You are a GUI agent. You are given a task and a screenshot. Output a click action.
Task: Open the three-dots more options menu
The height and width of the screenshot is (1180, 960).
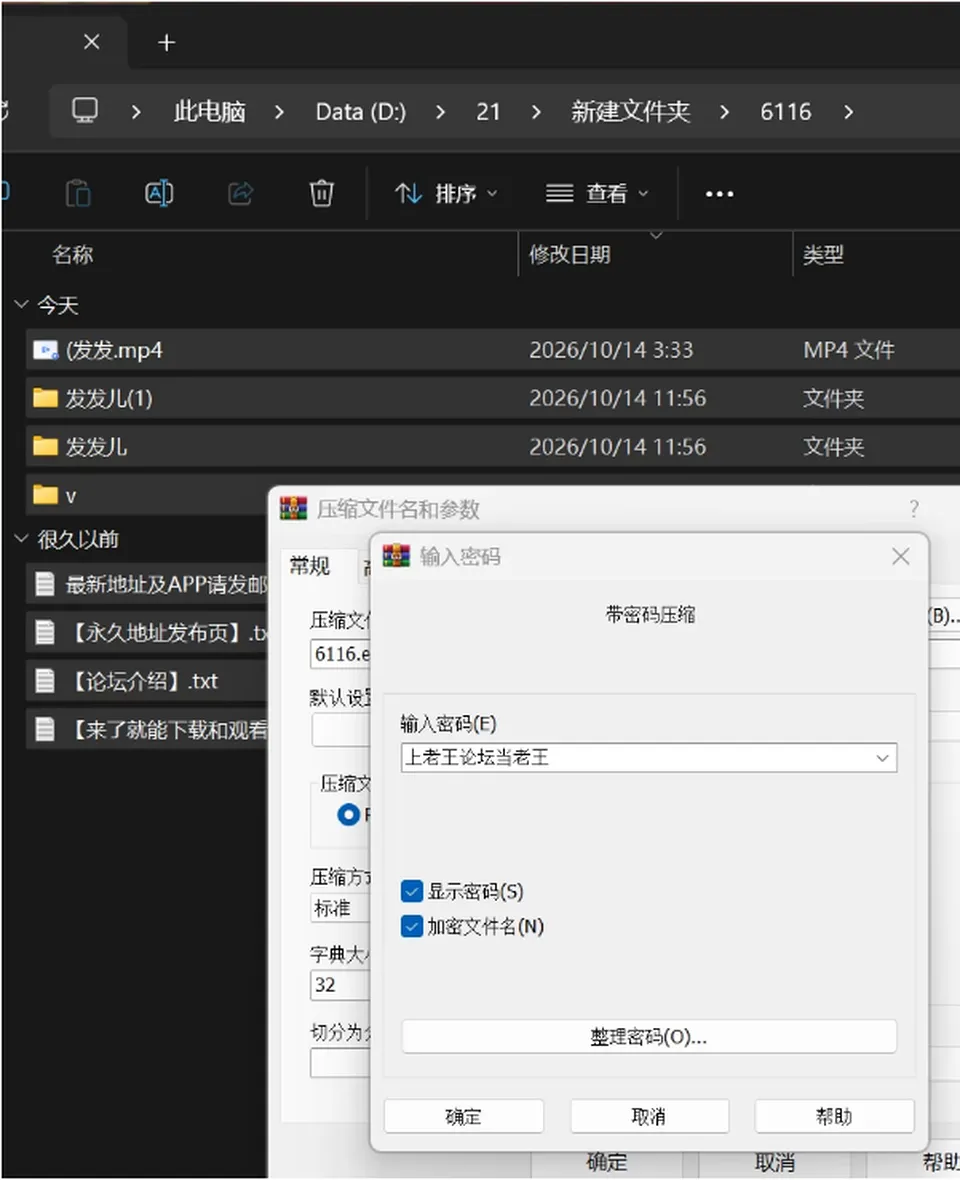(x=719, y=194)
